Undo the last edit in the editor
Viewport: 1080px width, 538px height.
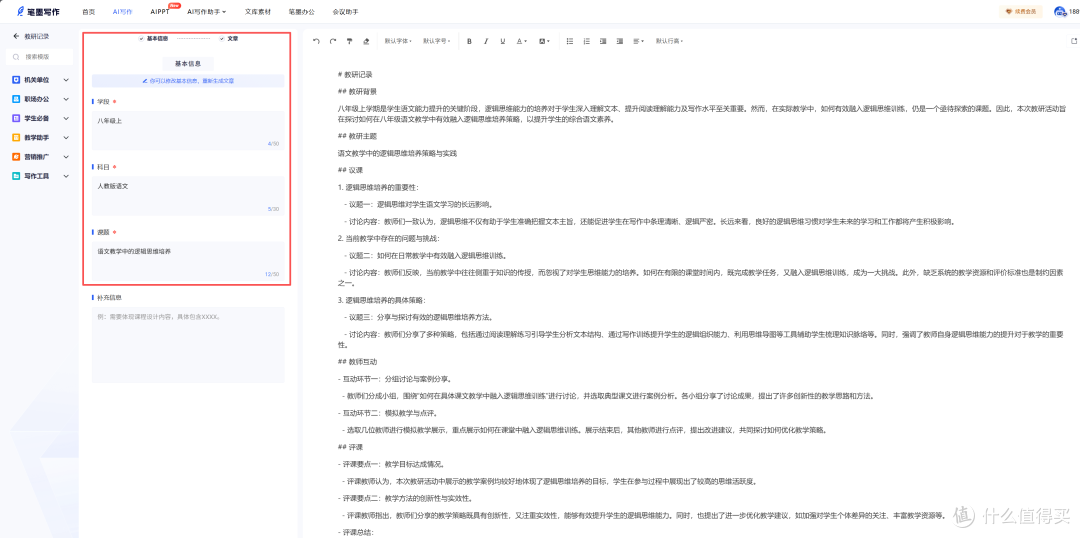[316, 41]
